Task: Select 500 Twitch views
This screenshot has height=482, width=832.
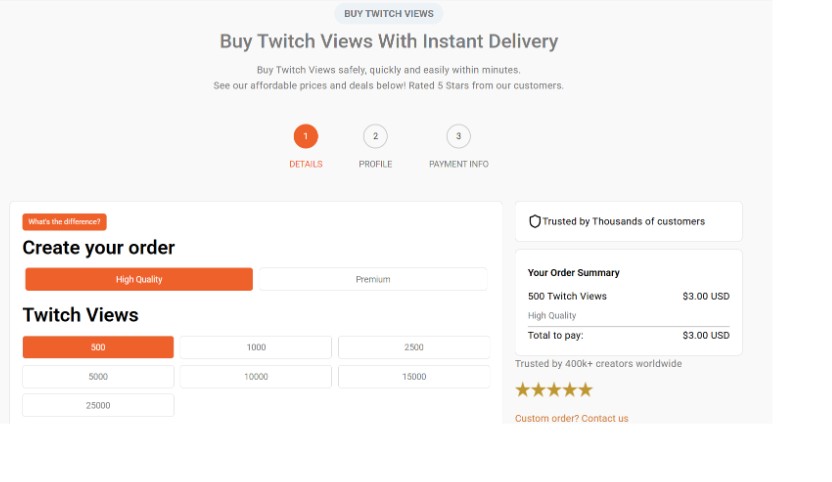Action: [x=98, y=347]
